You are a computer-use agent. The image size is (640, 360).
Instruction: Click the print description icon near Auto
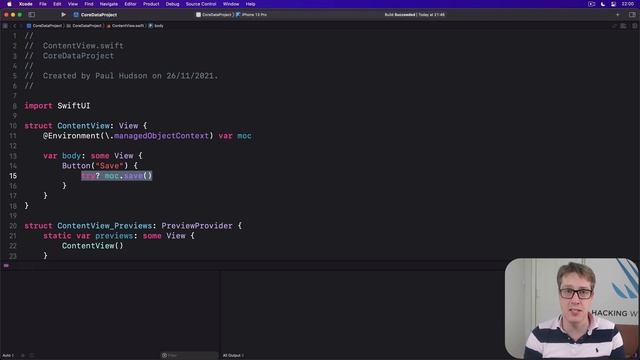[x=31, y=356]
